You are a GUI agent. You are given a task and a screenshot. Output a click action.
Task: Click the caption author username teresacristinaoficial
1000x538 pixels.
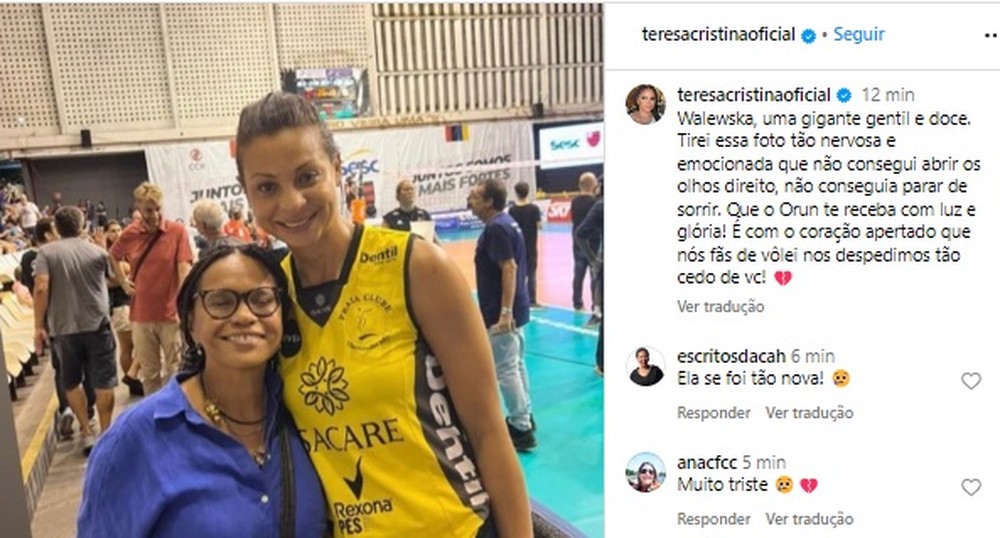pos(754,95)
